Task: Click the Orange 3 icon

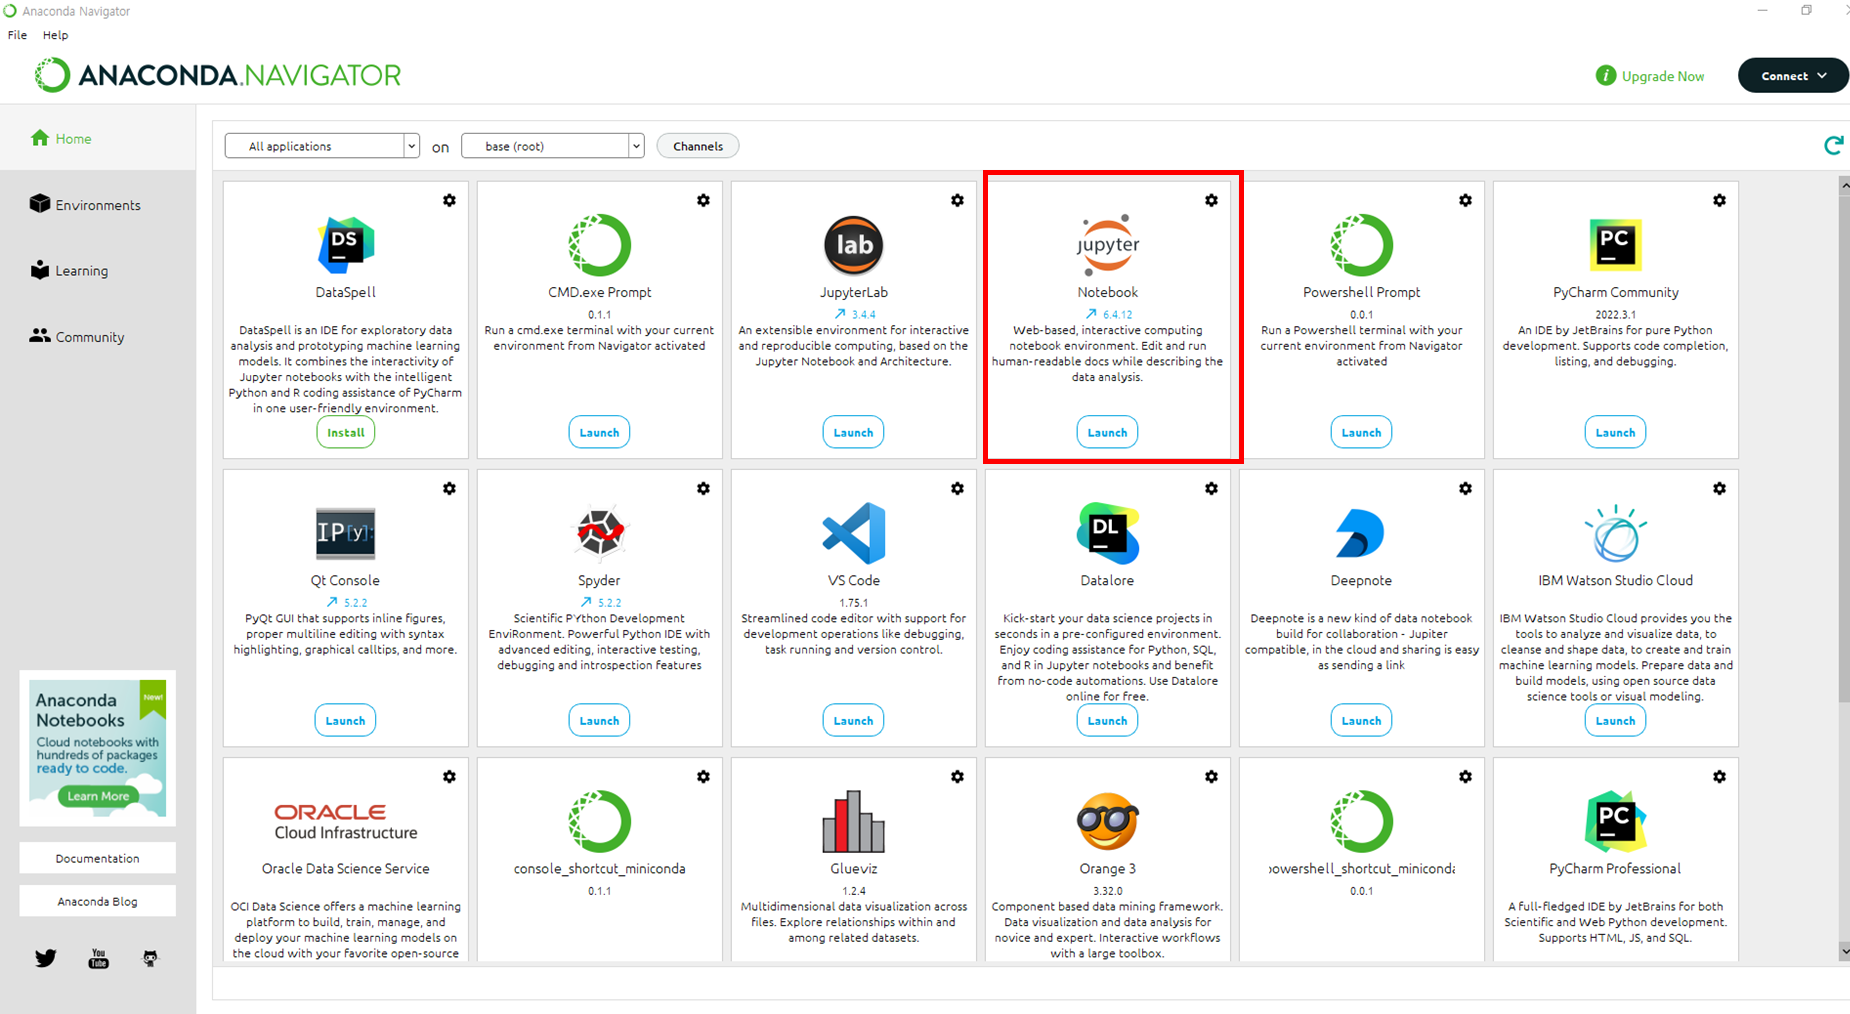Action: (1107, 821)
